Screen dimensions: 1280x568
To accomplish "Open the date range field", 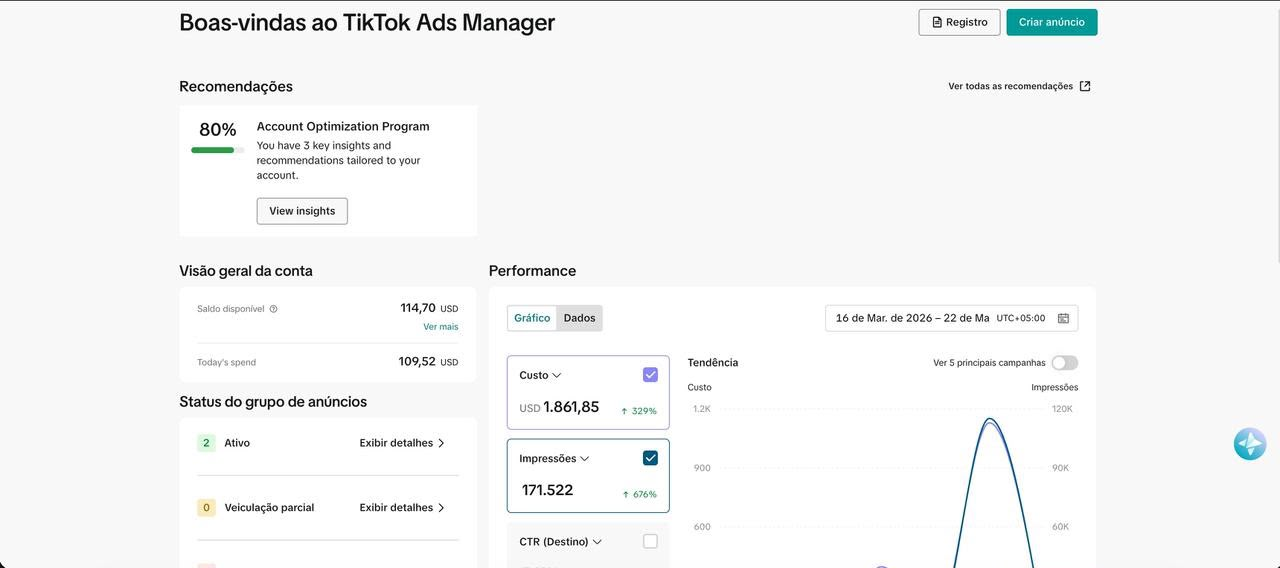I will 951,318.
